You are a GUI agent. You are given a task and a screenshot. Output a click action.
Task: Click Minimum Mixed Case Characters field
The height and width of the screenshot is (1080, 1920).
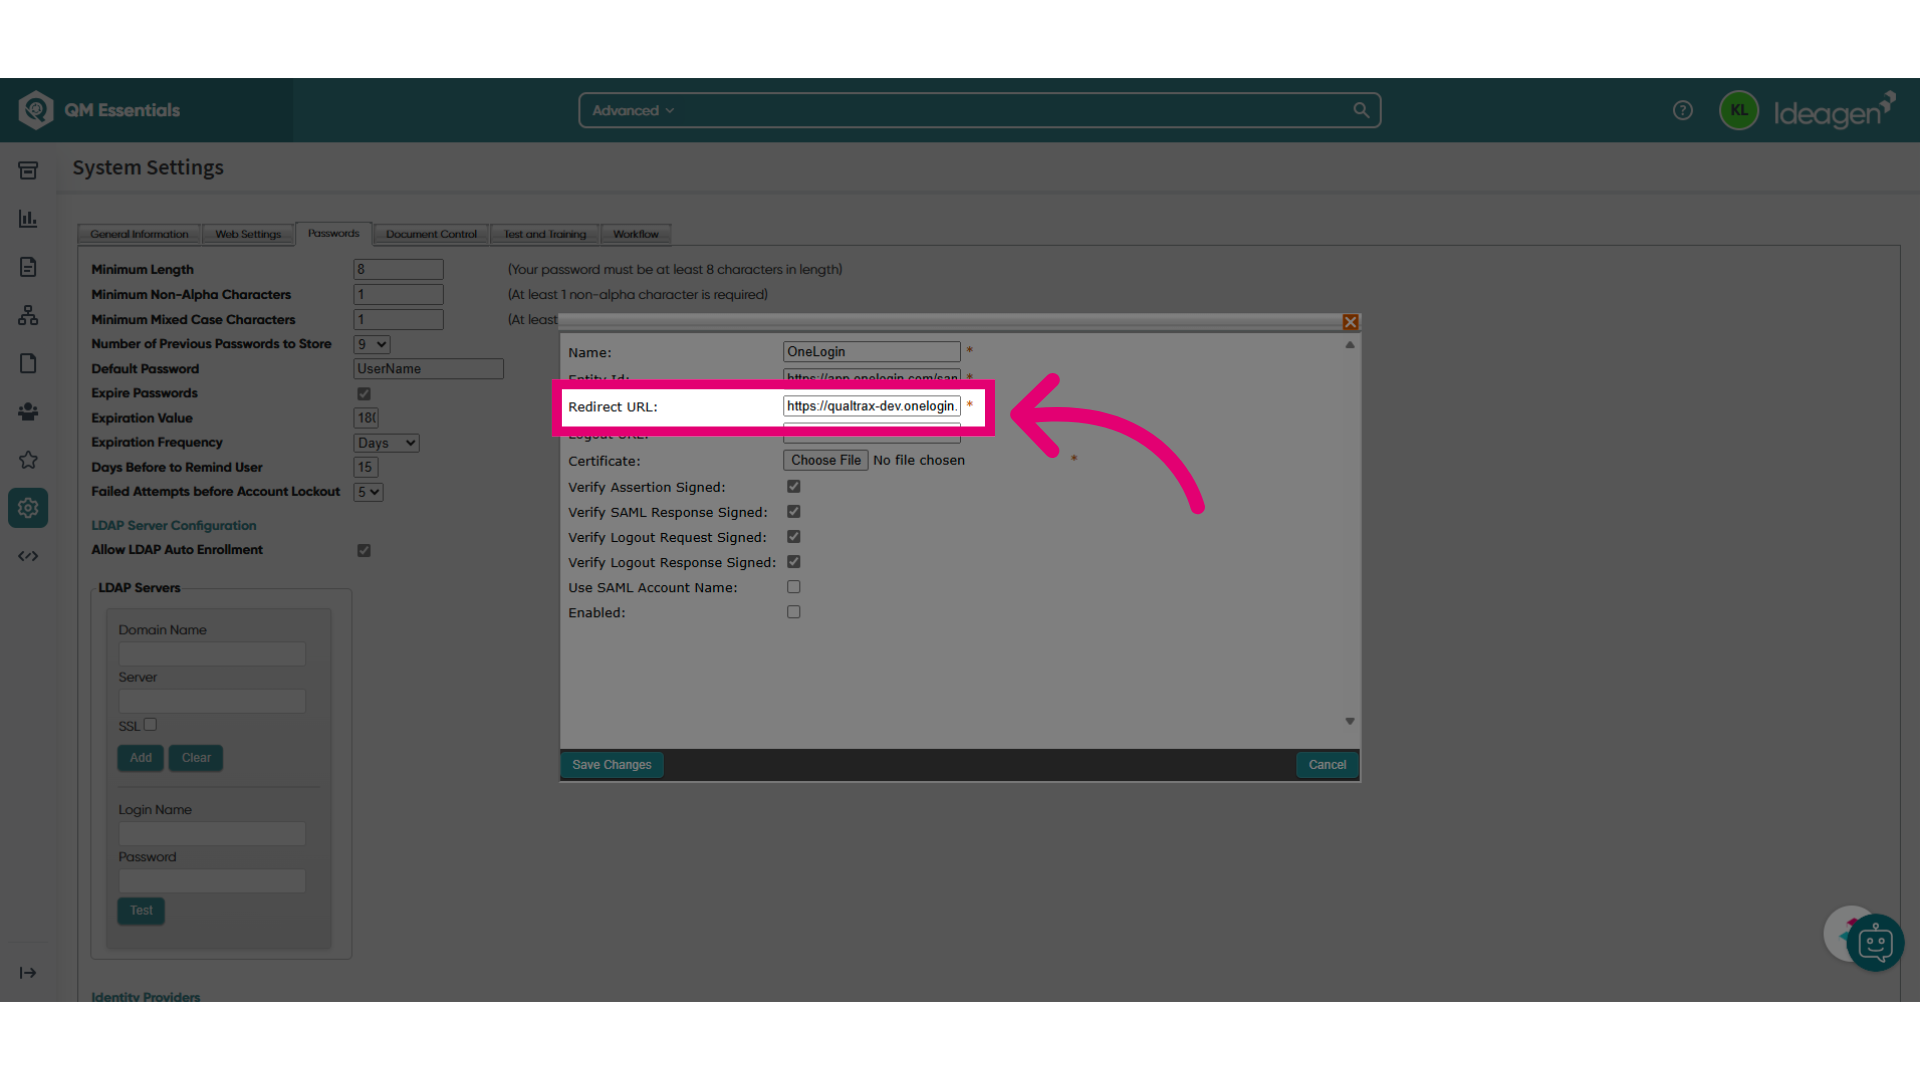click(398, 319)
